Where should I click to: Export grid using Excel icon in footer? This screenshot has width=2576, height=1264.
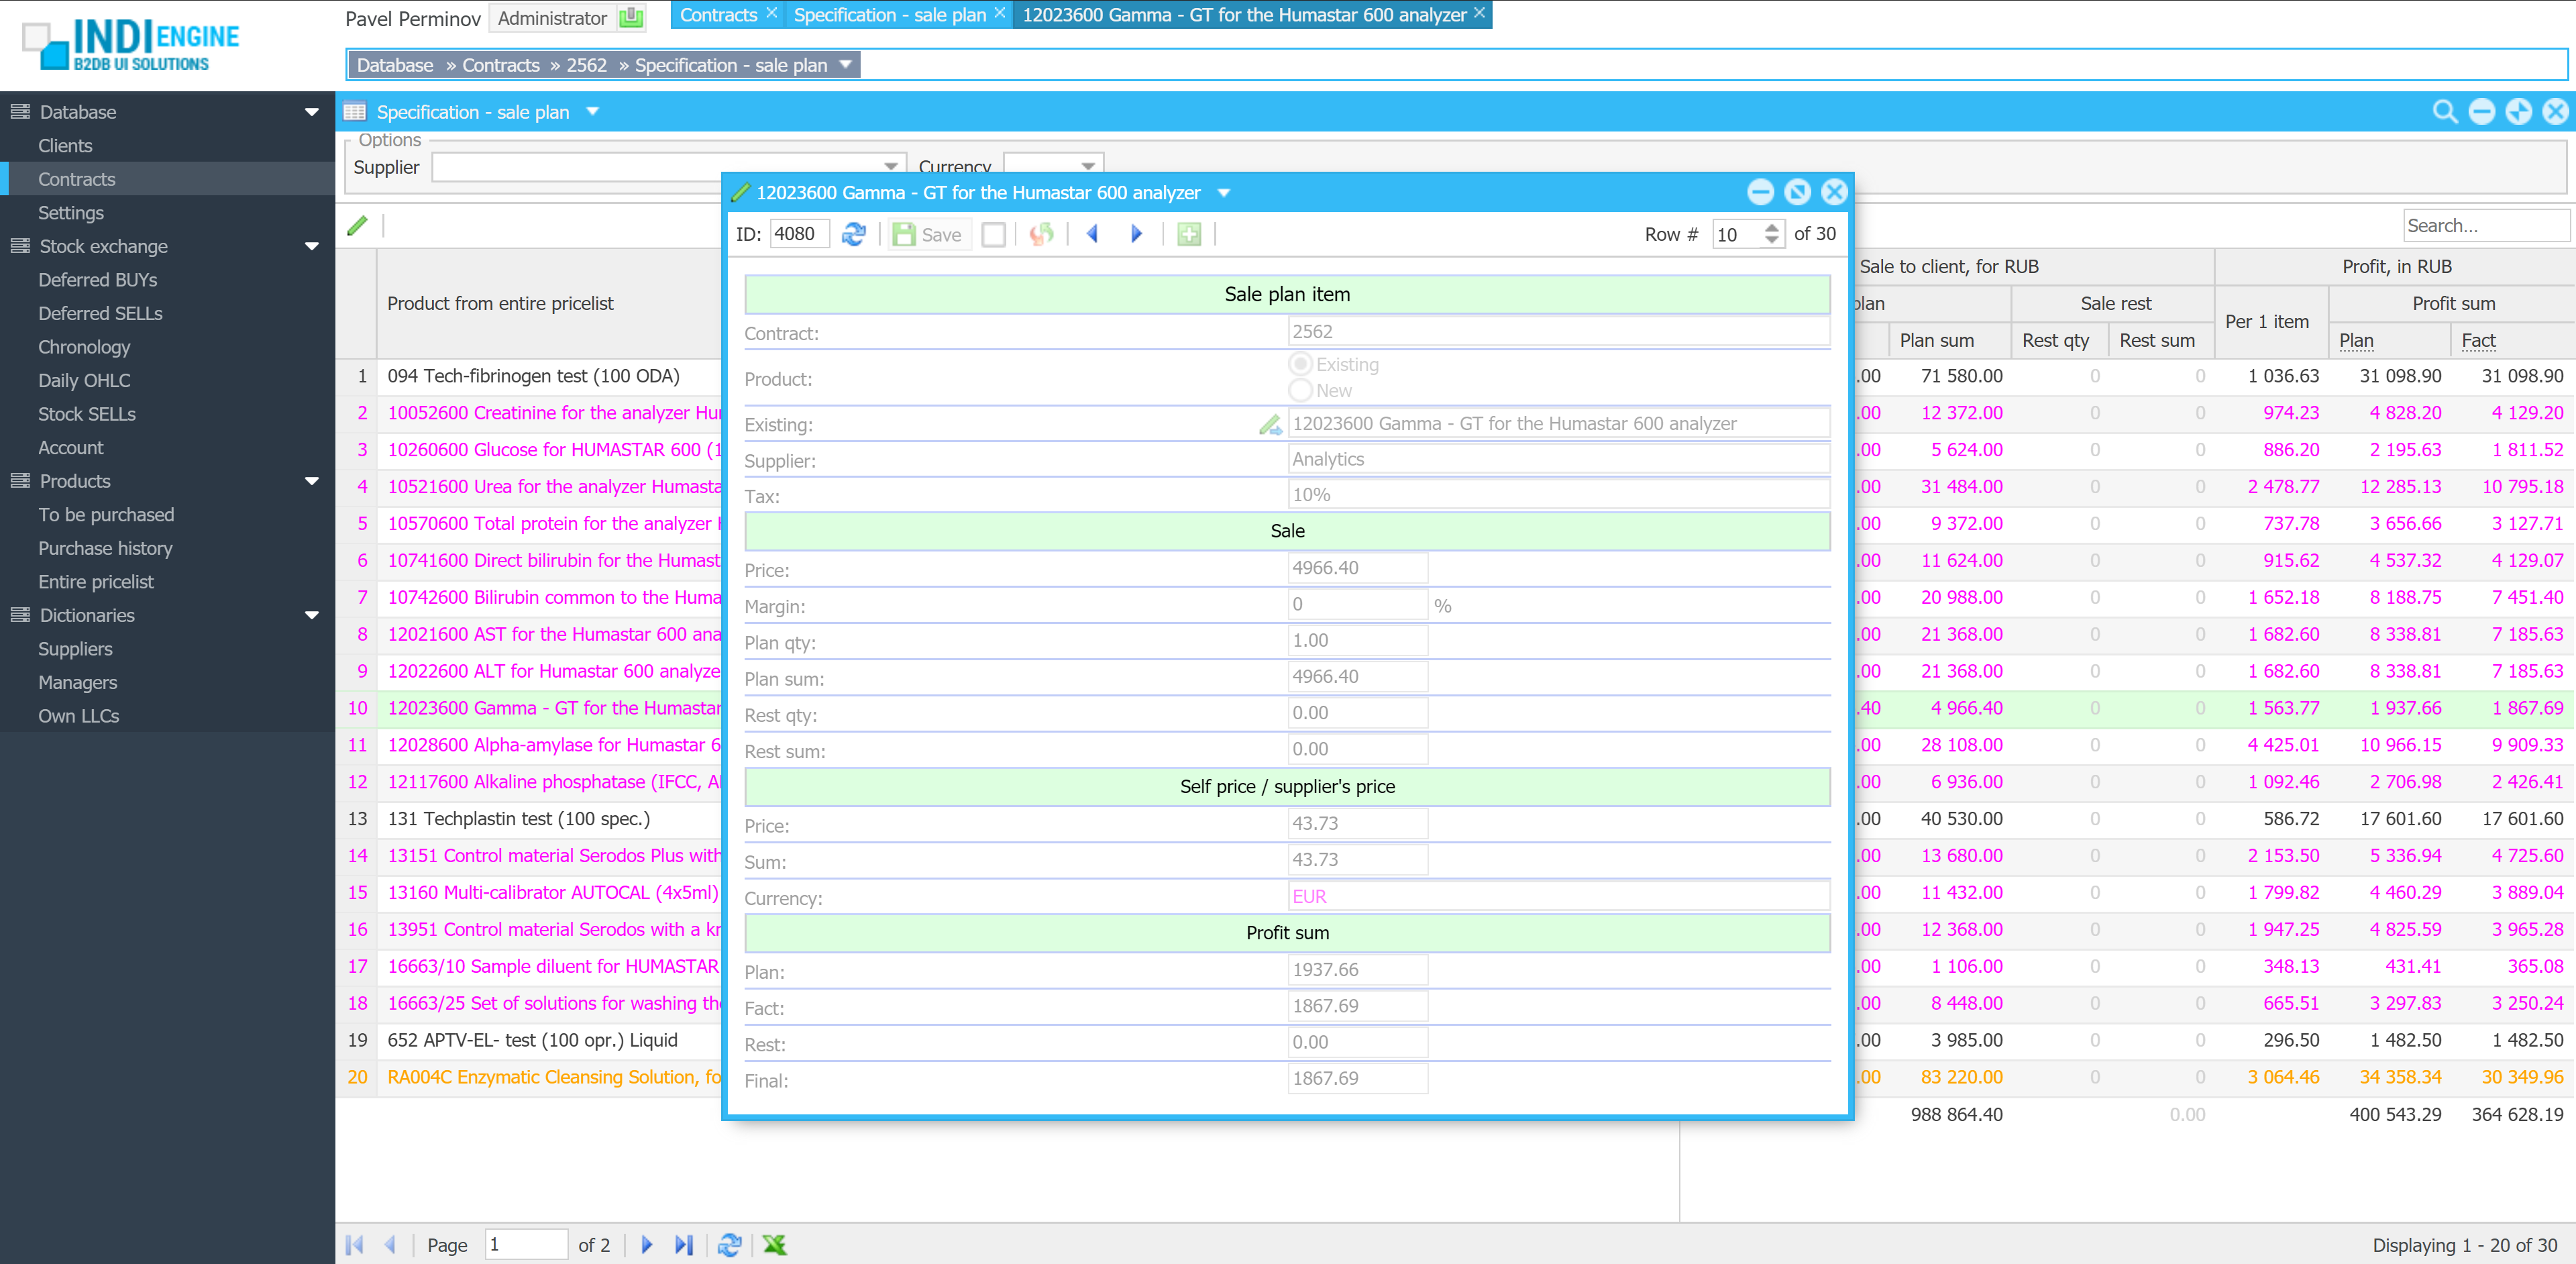pos(774,1245)
